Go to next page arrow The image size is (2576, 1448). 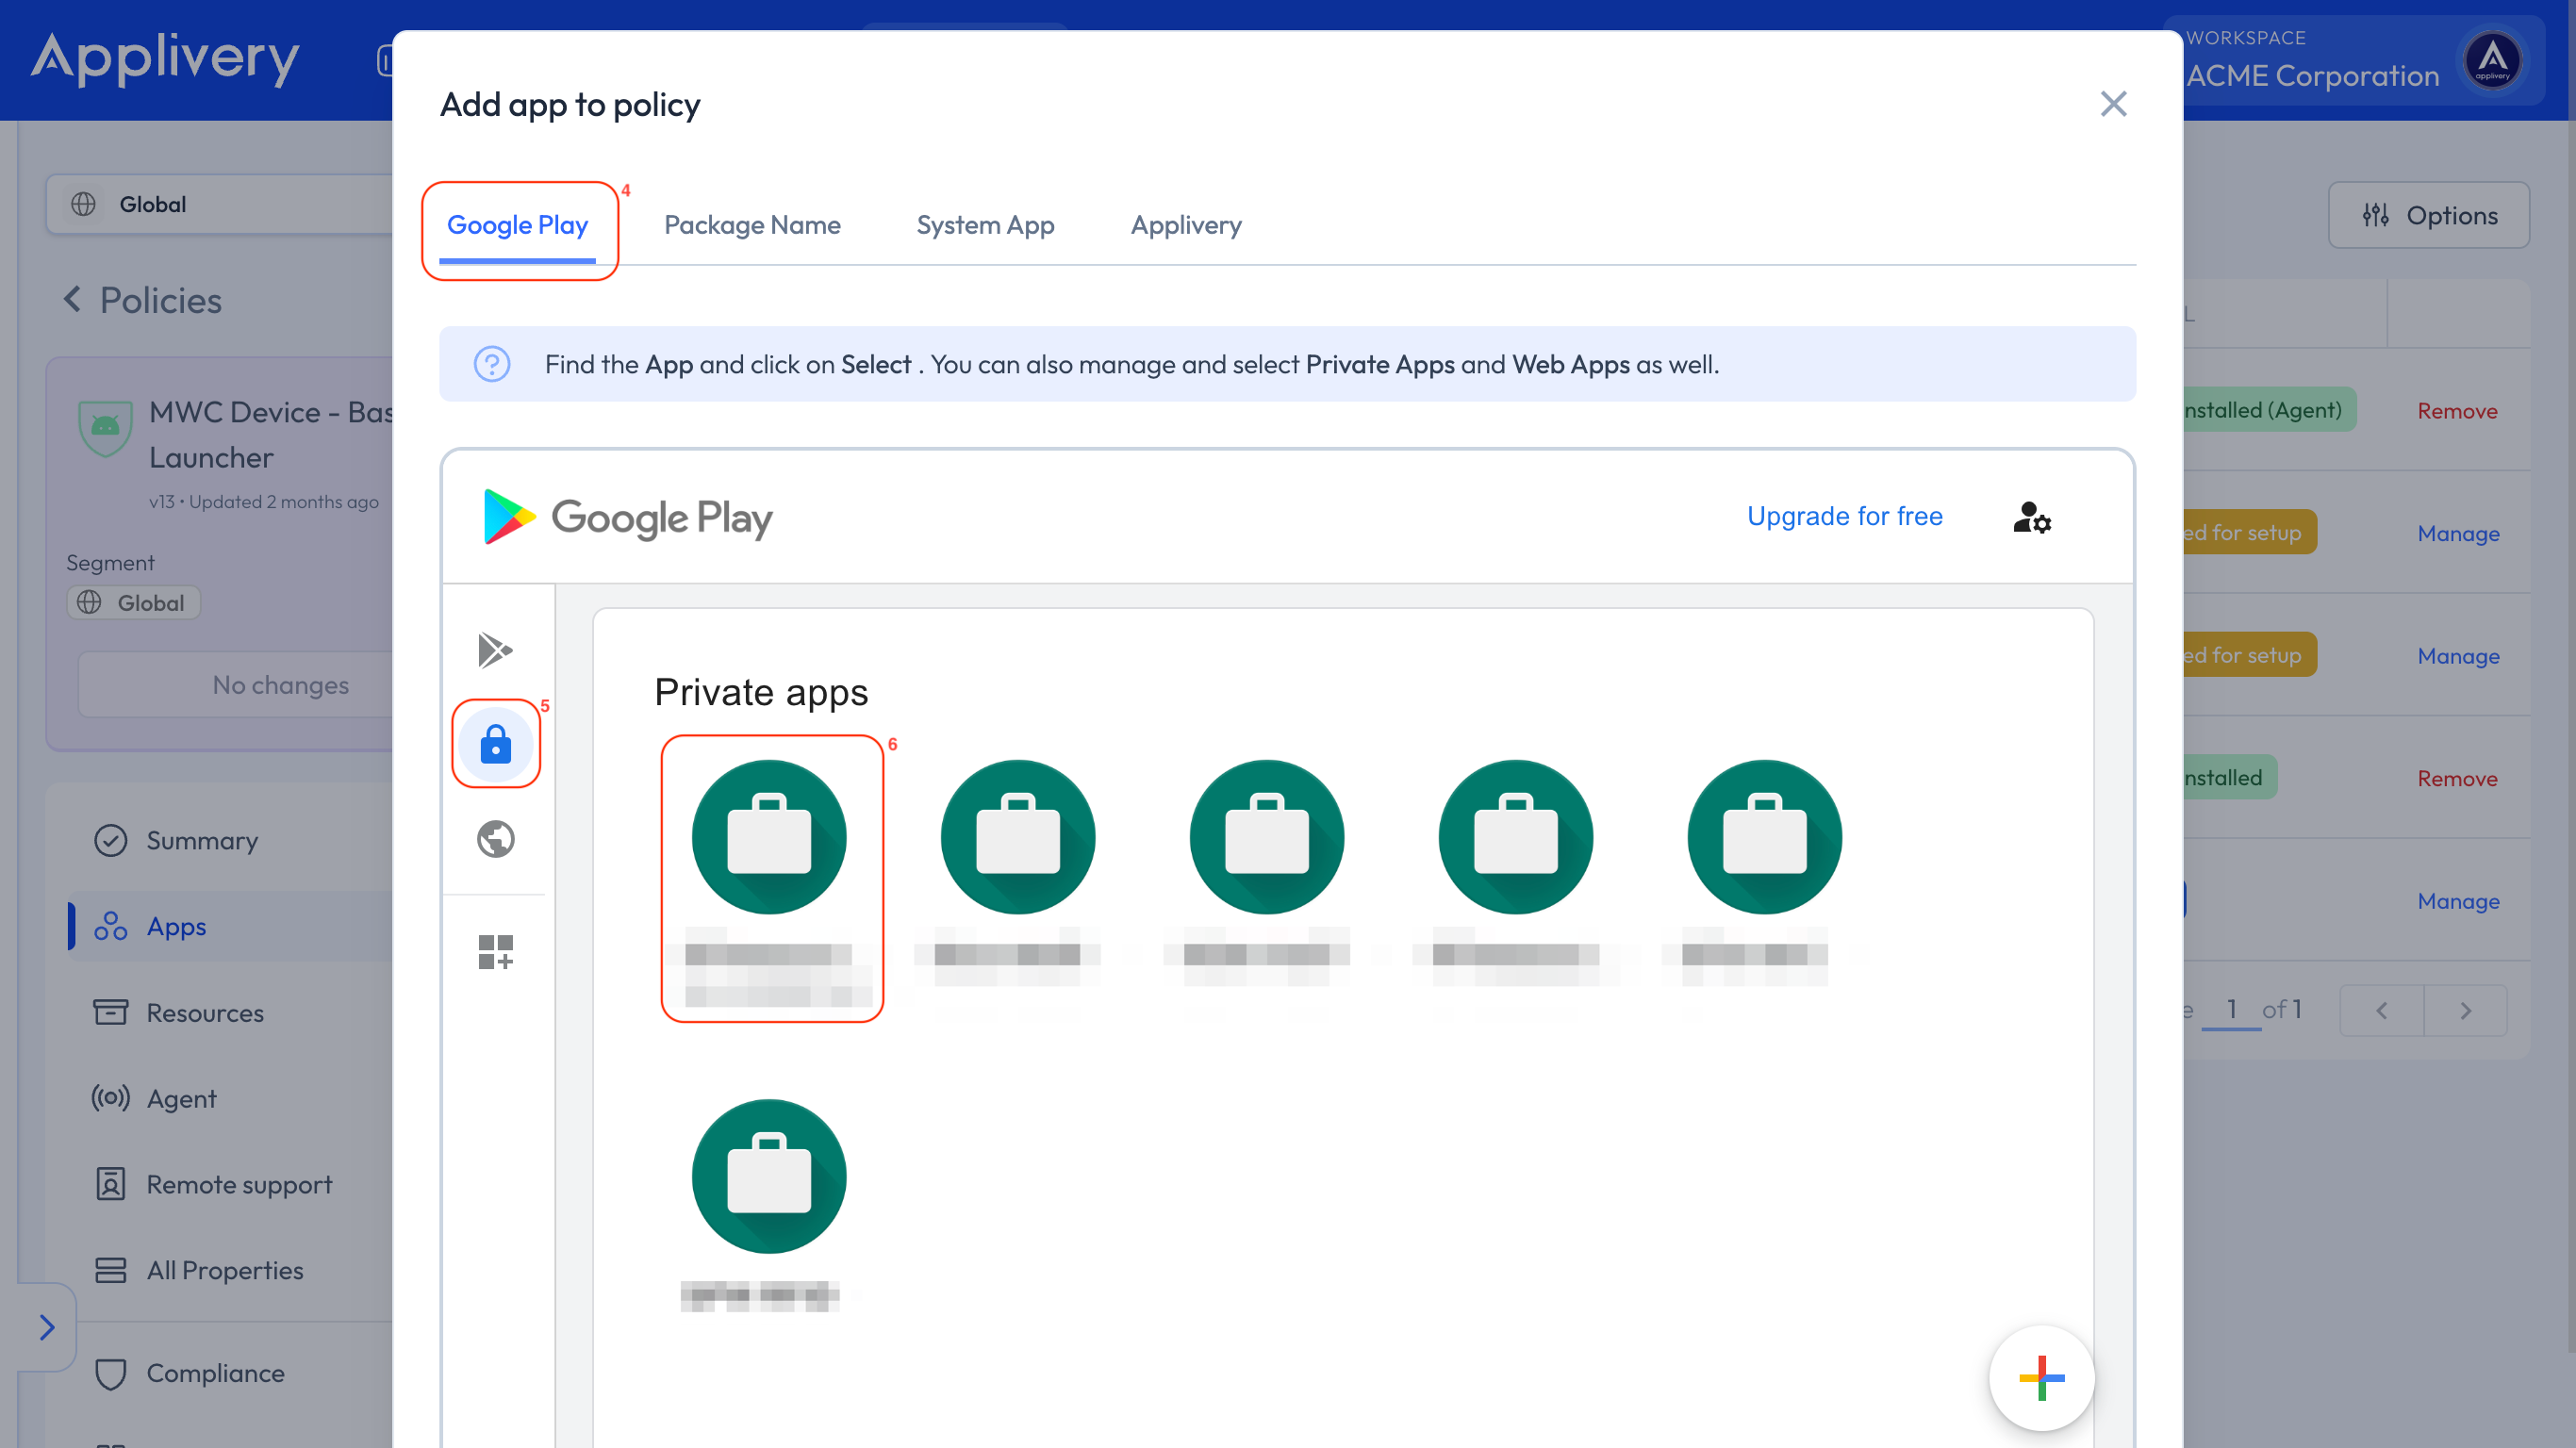[x=2466, y=1010]
